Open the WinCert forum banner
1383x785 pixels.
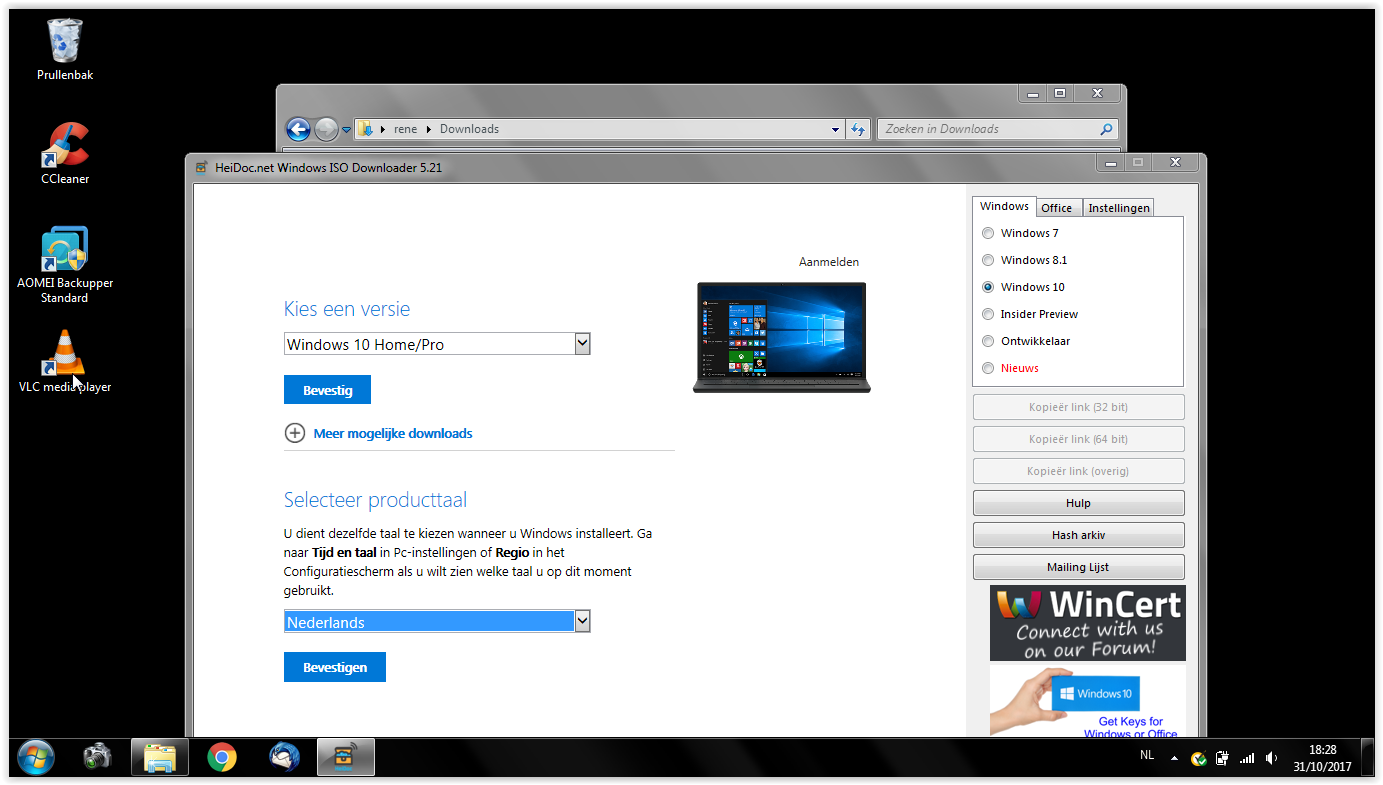pos(1088,623)
